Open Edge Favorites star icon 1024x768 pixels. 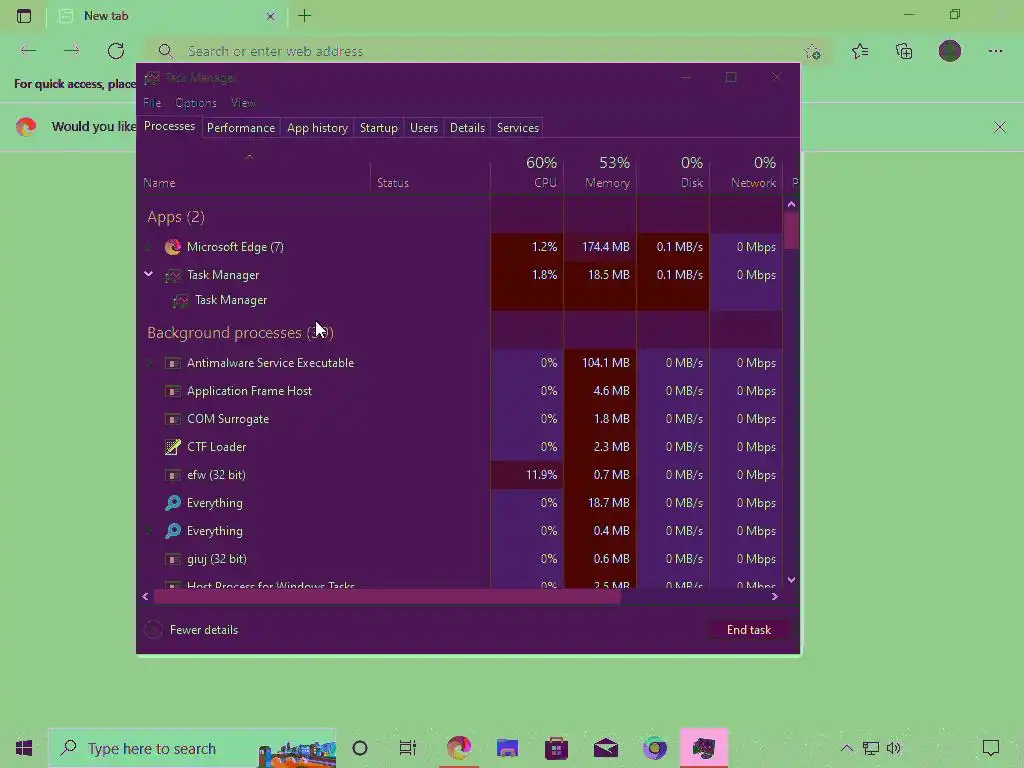click(x=860, y=51)
